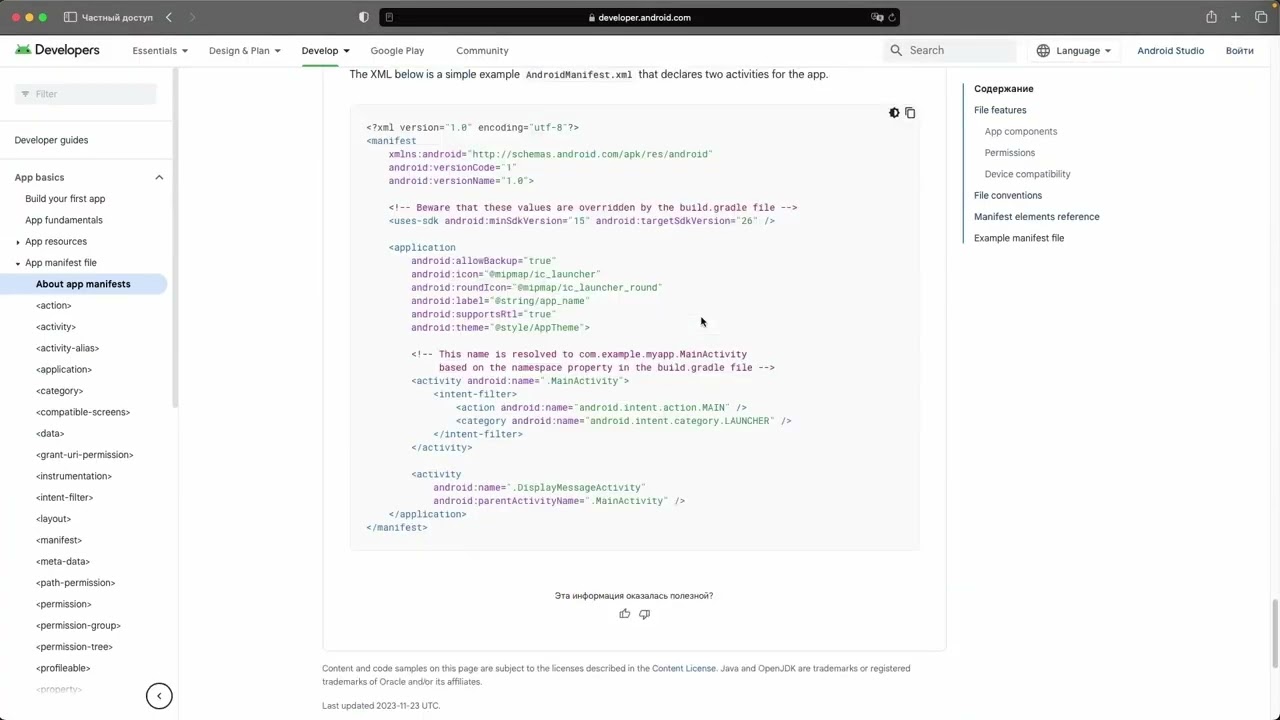The height and width of the screenshot is (720, 1280).
Task: Click the Android Developers logo
Action: (x=57, y=50)
